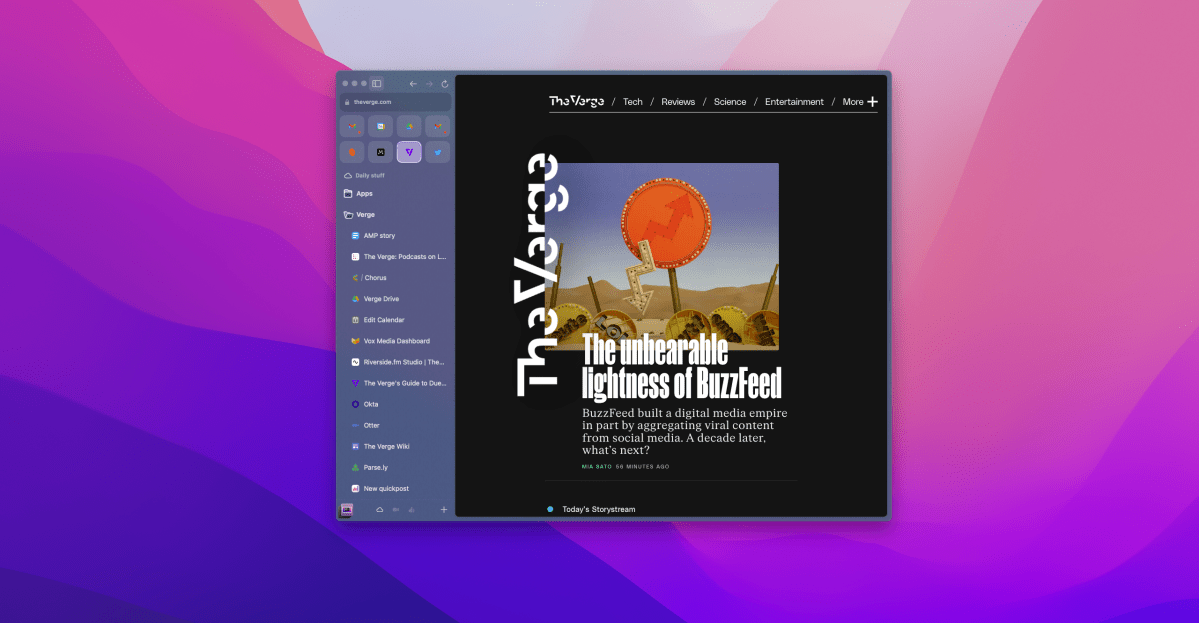Click the Mia Sato author byline

(x=596, y=466)
